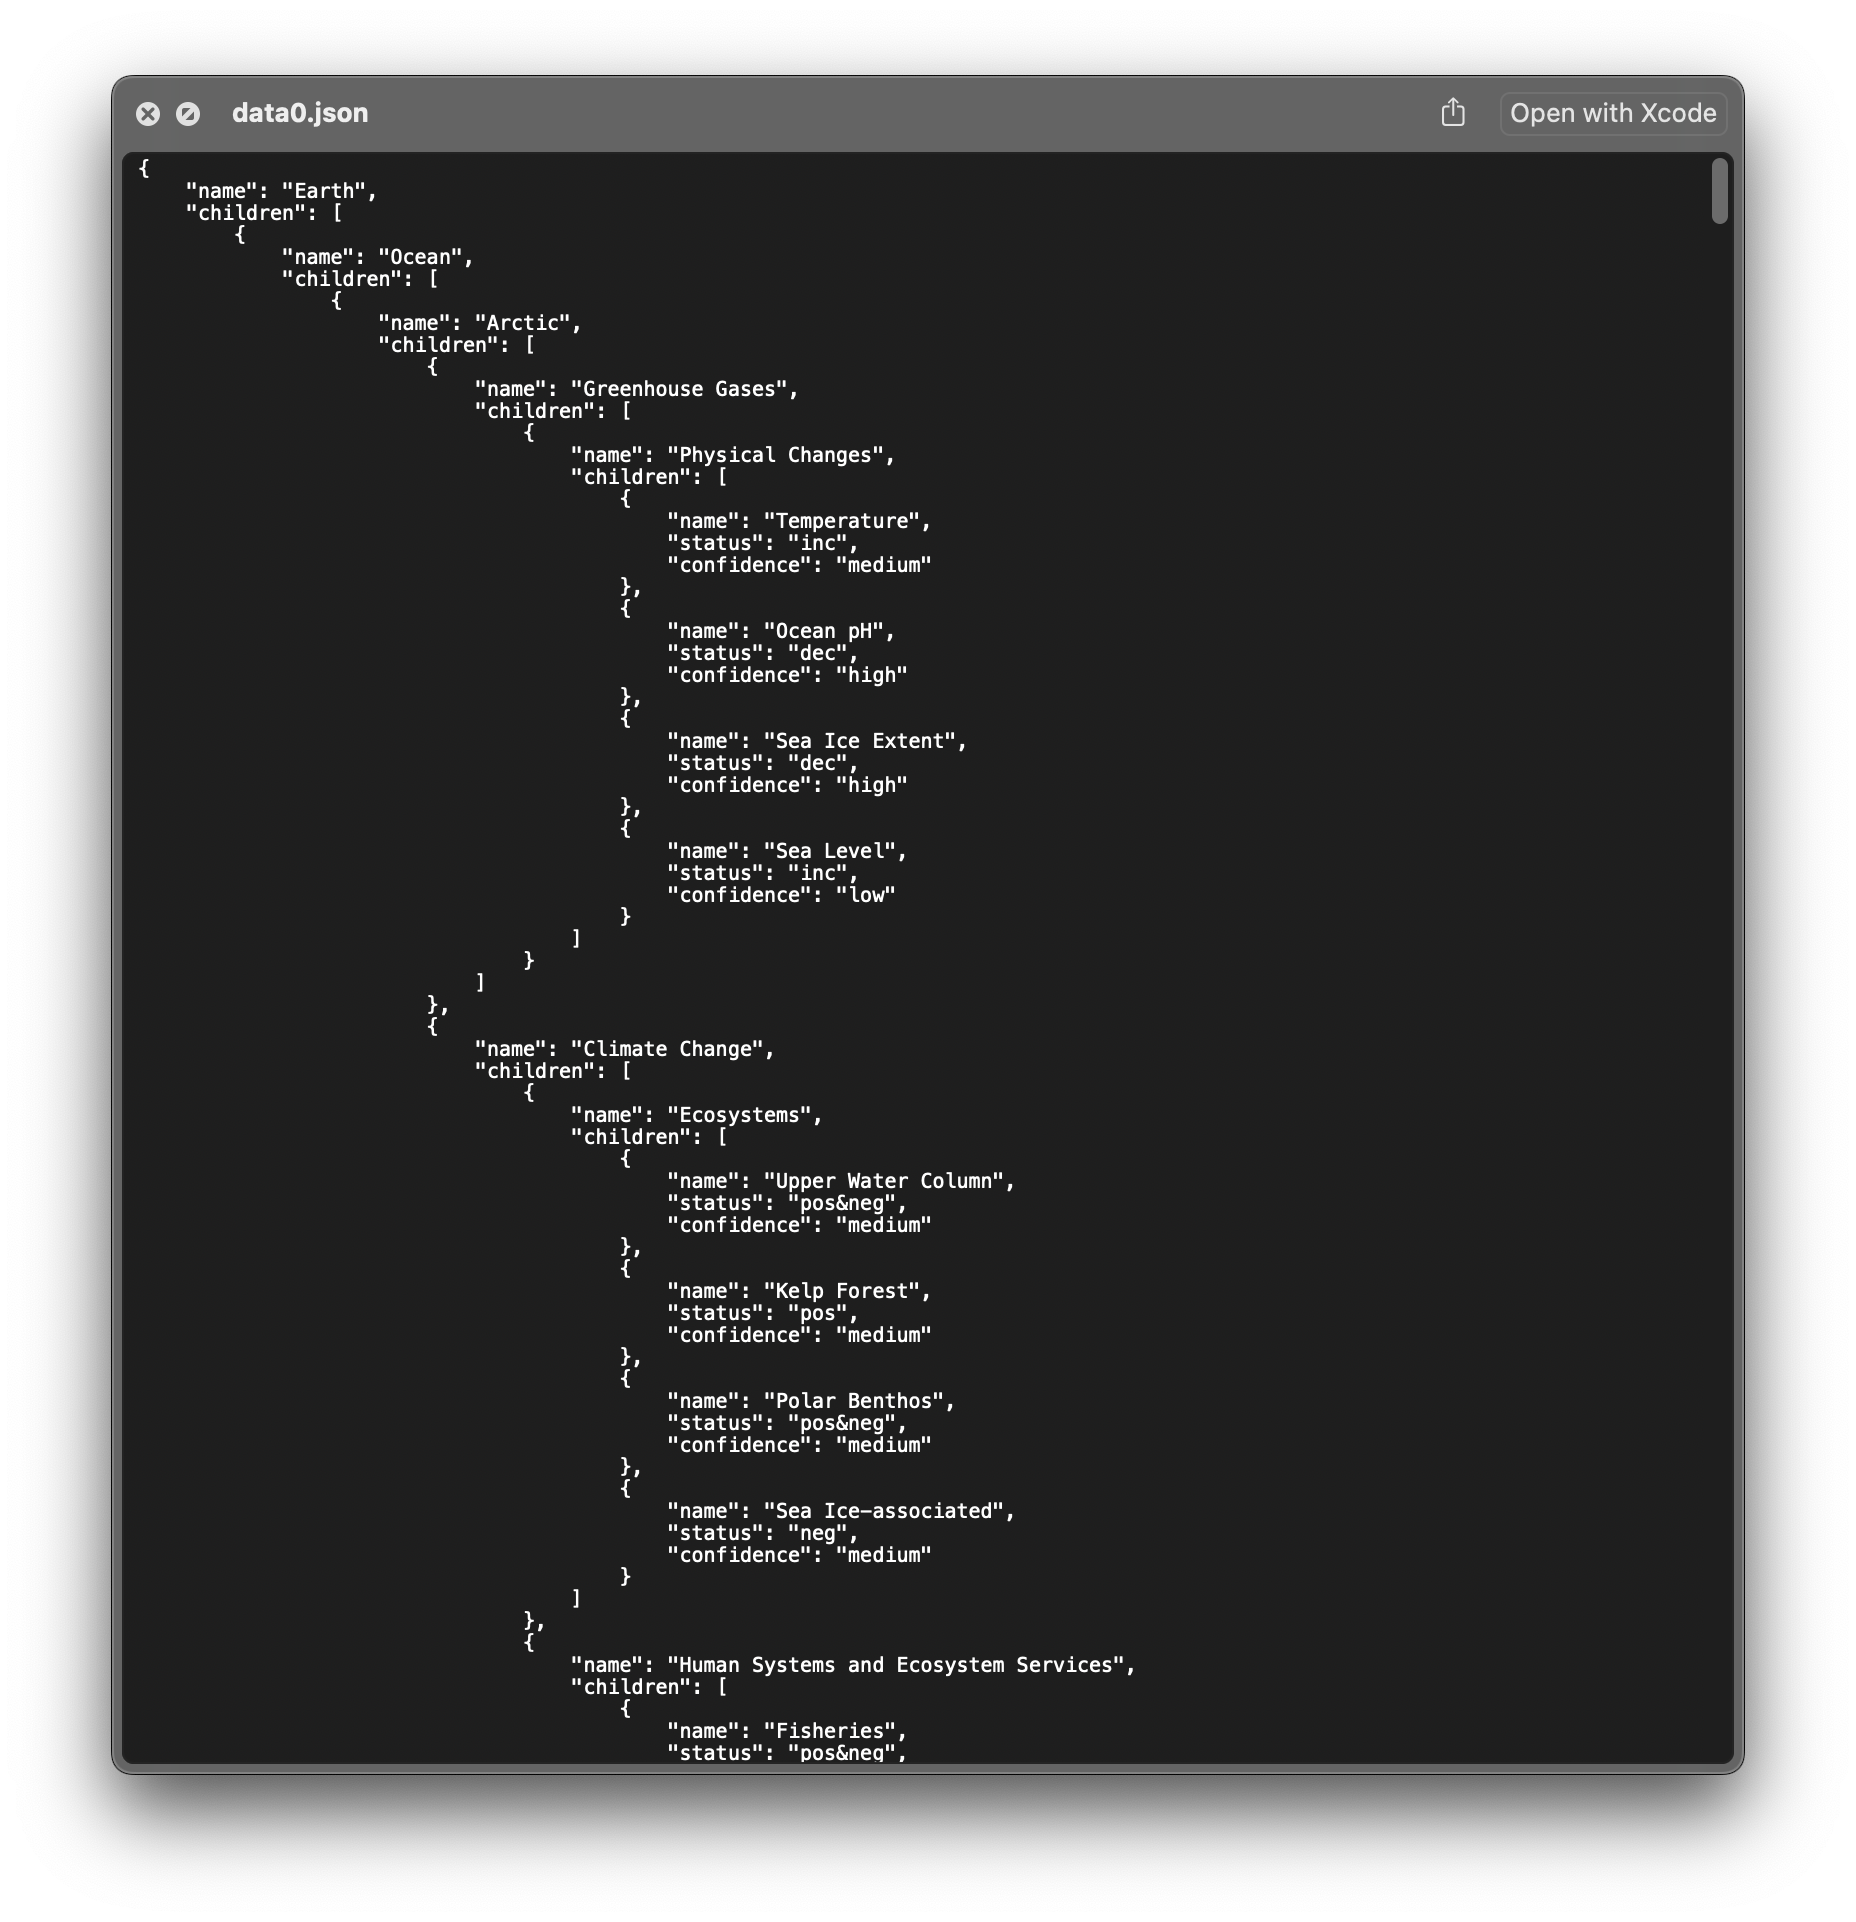Click the data0.json title text

click(x=300, y=113)
